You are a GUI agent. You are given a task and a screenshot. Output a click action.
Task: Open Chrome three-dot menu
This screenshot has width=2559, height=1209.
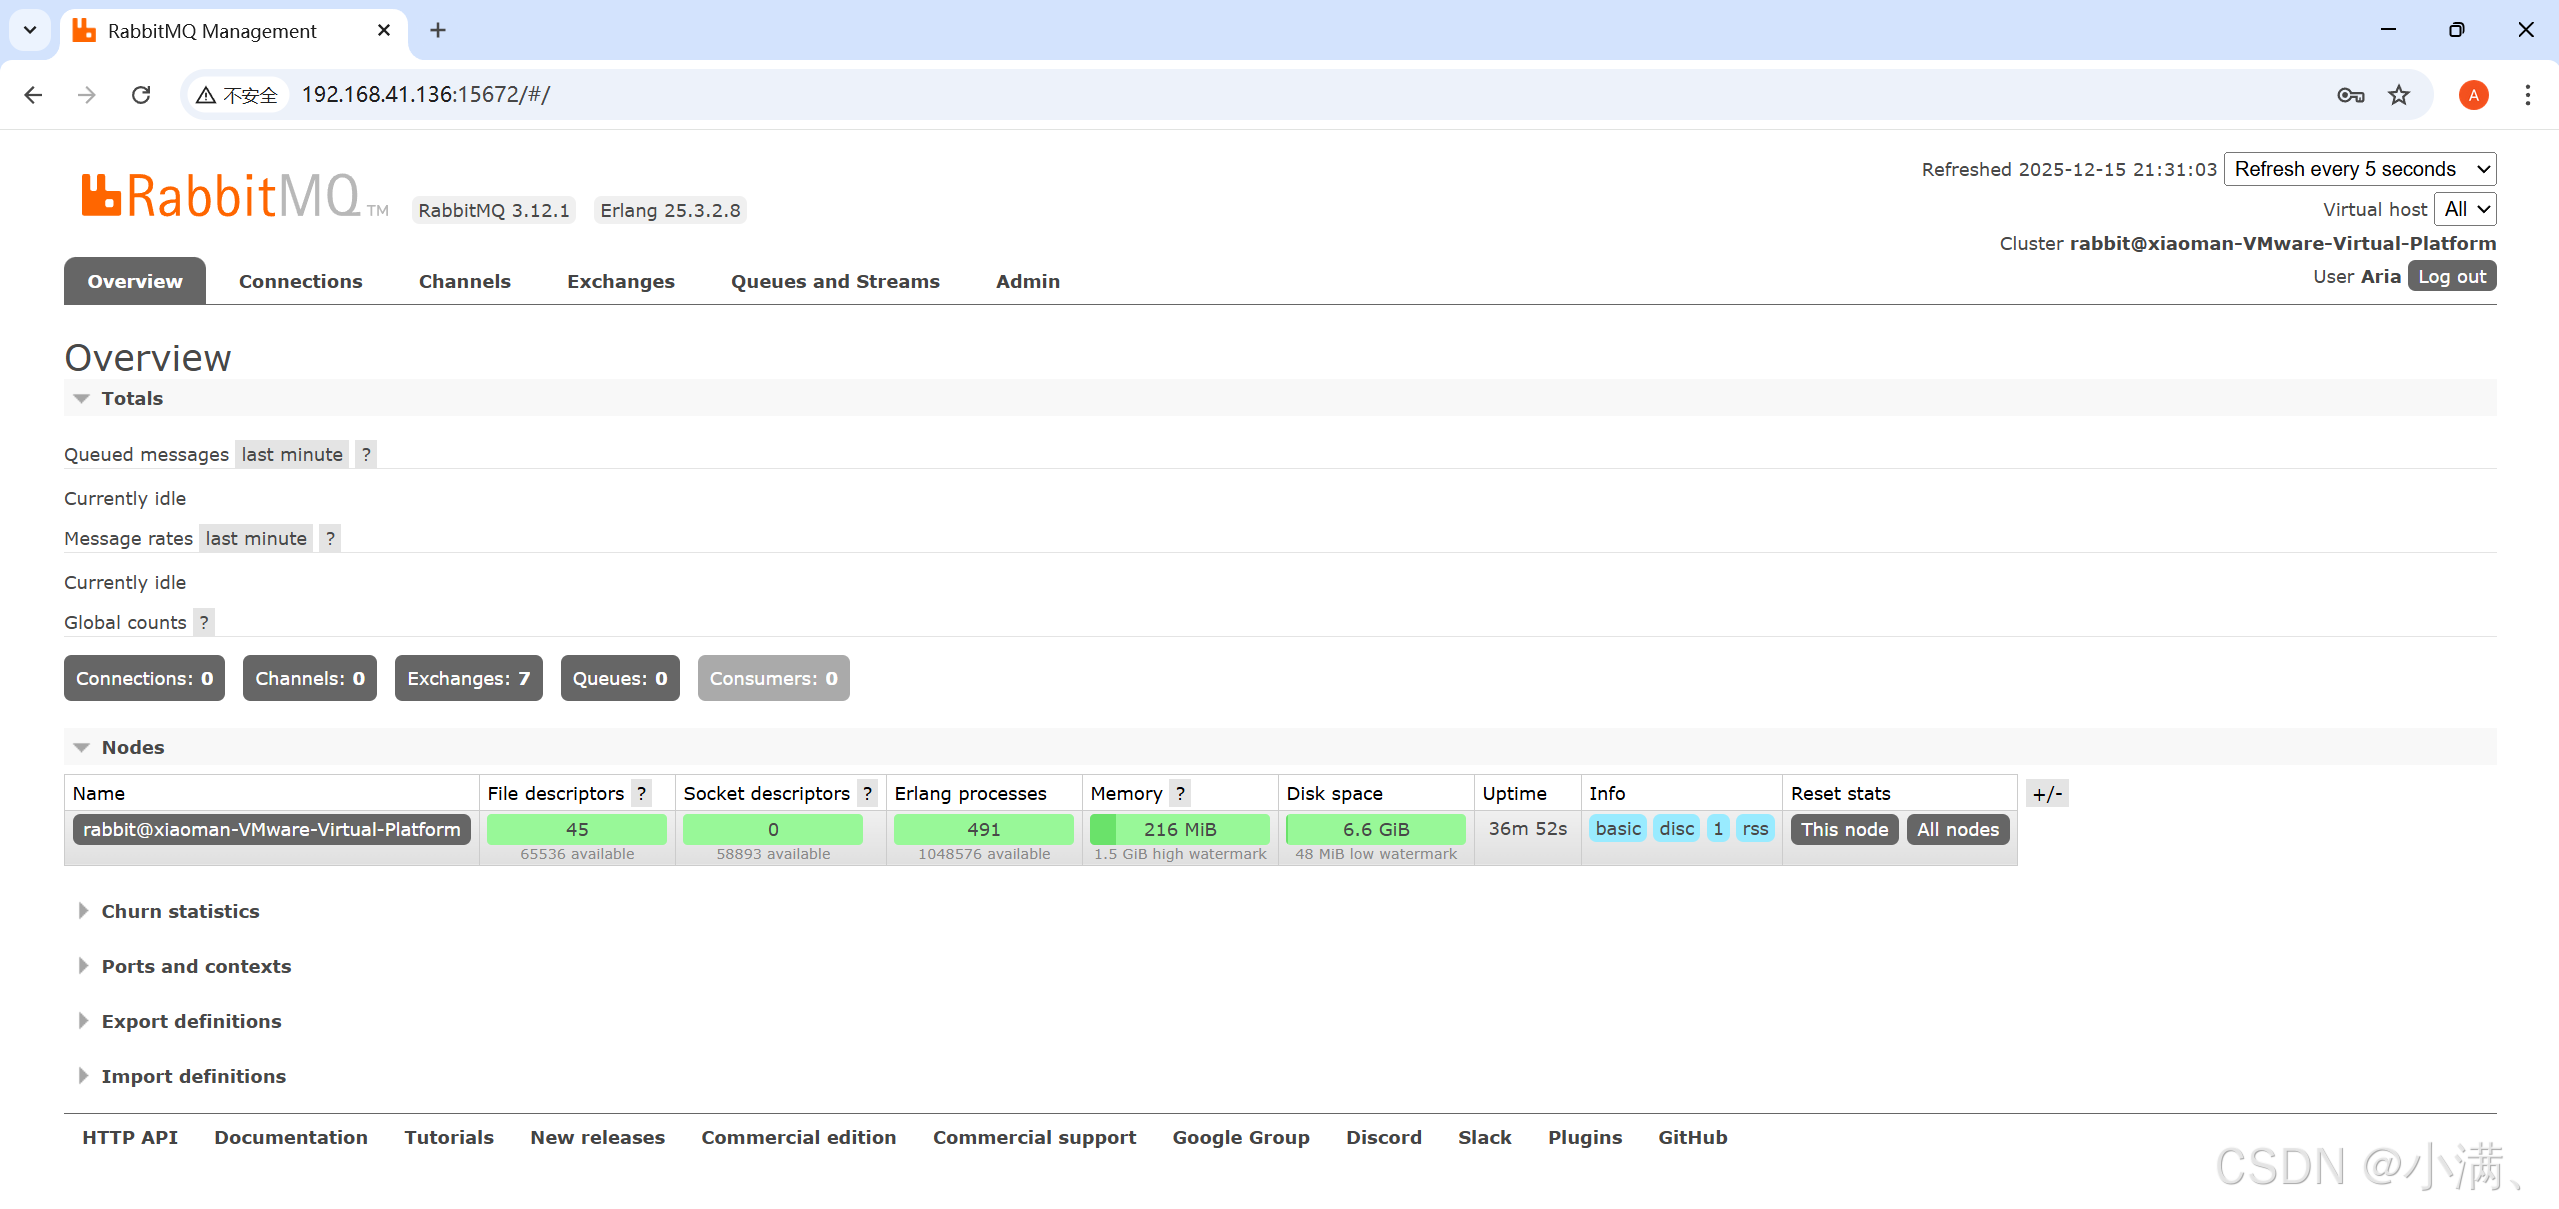(2527, 95)
